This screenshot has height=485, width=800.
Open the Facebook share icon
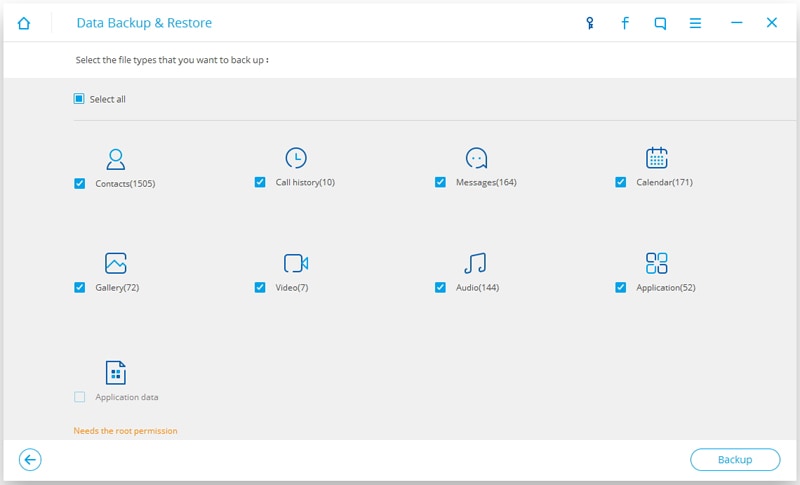pos(624,23)
